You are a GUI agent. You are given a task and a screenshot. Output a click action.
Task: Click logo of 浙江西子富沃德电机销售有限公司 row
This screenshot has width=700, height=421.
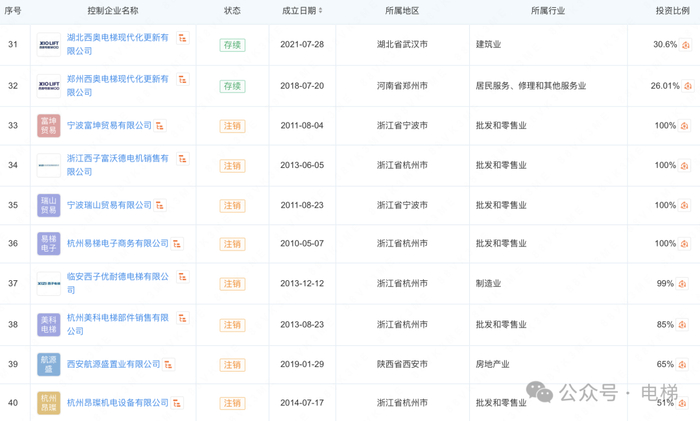coord(49,165)
